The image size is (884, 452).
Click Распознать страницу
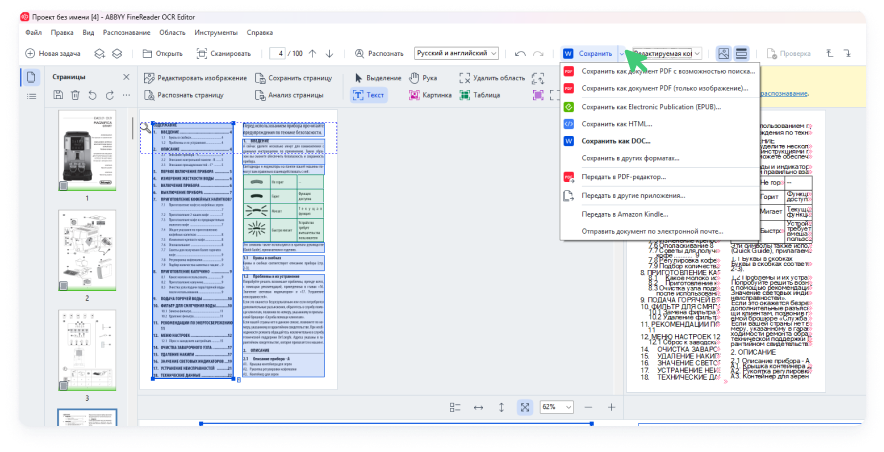[x=184, y=95]
